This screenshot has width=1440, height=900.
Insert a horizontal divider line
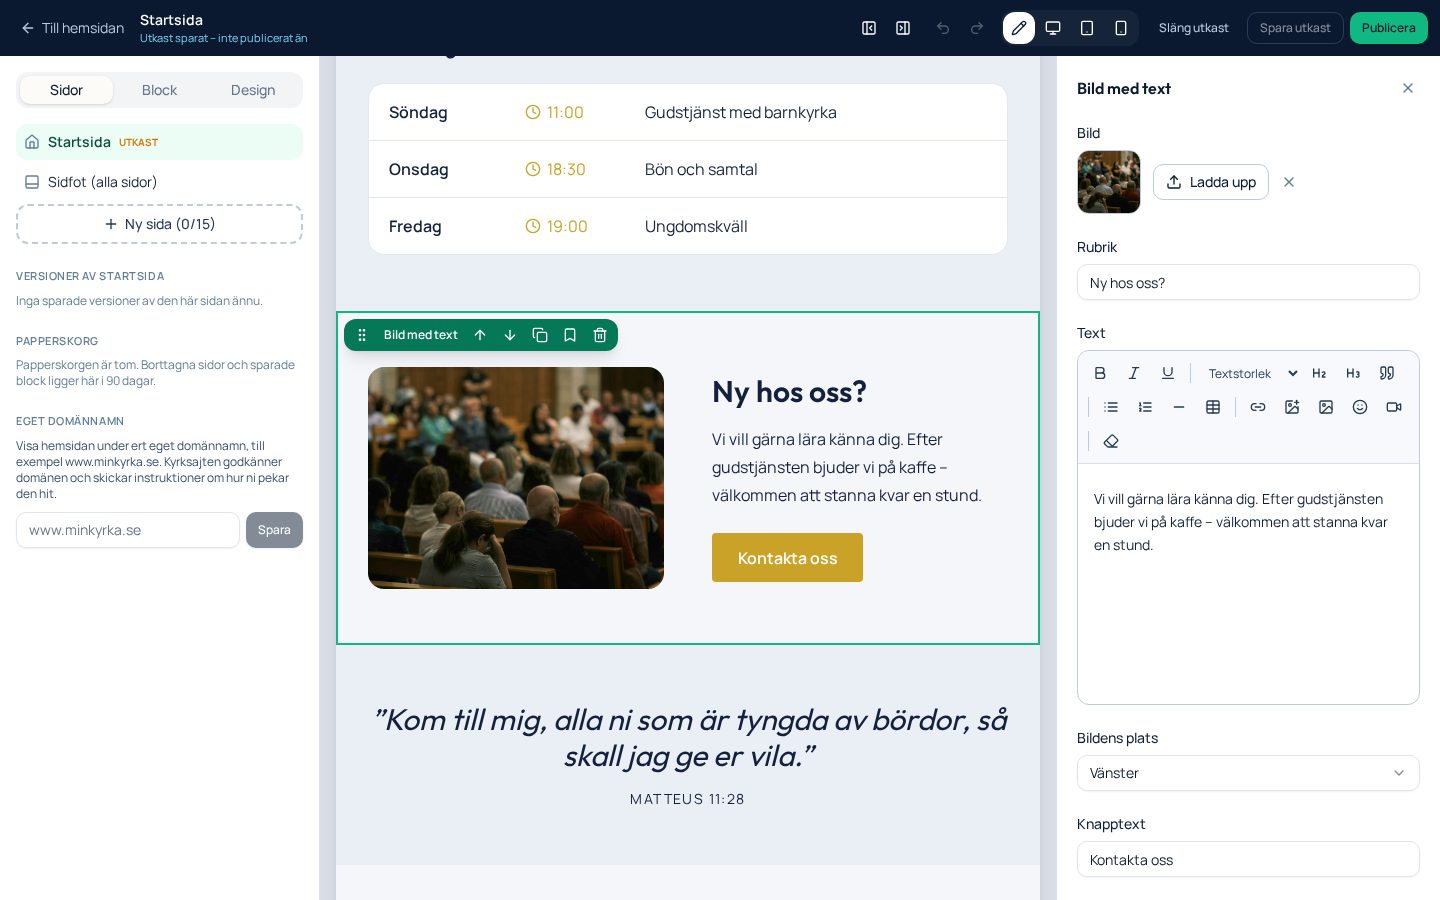coord(1179,407)
